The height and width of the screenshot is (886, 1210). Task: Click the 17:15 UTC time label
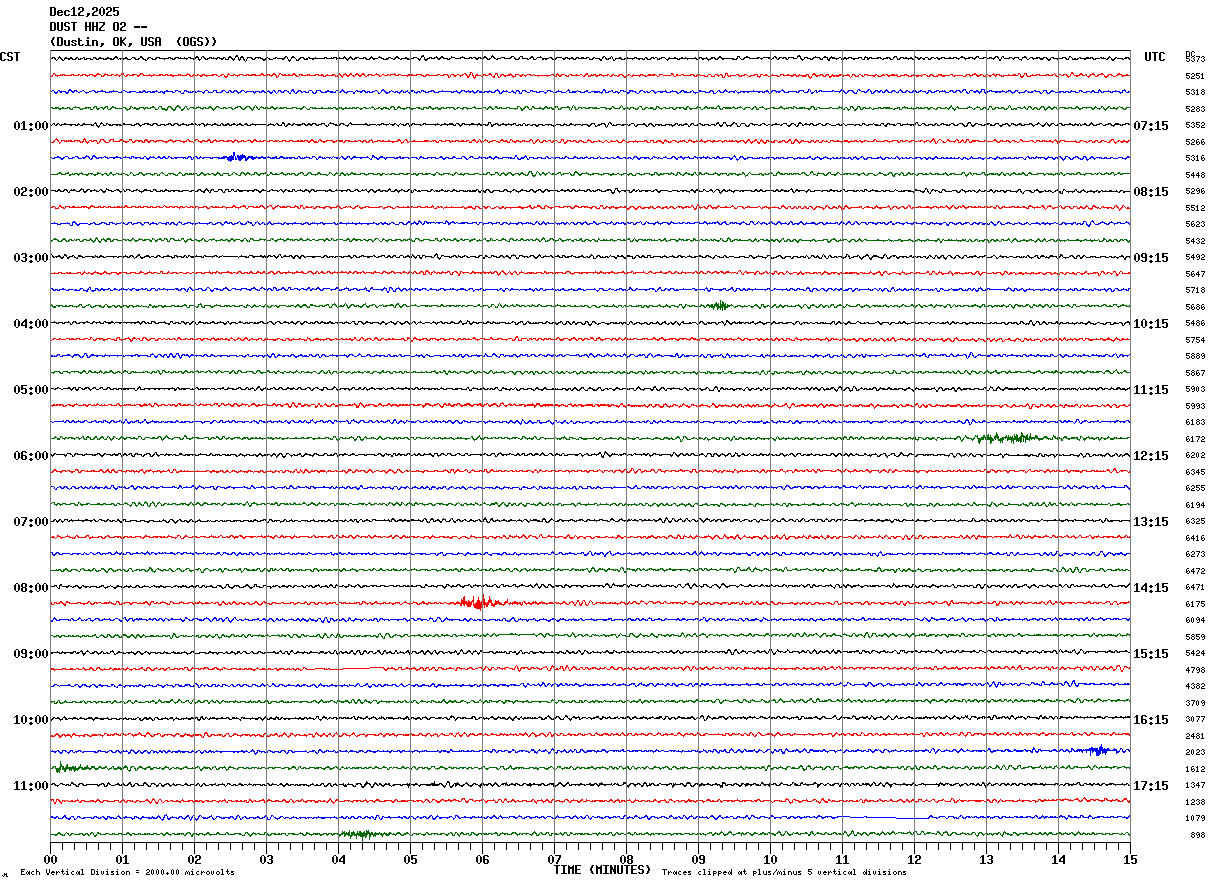tap(1150, 786)
